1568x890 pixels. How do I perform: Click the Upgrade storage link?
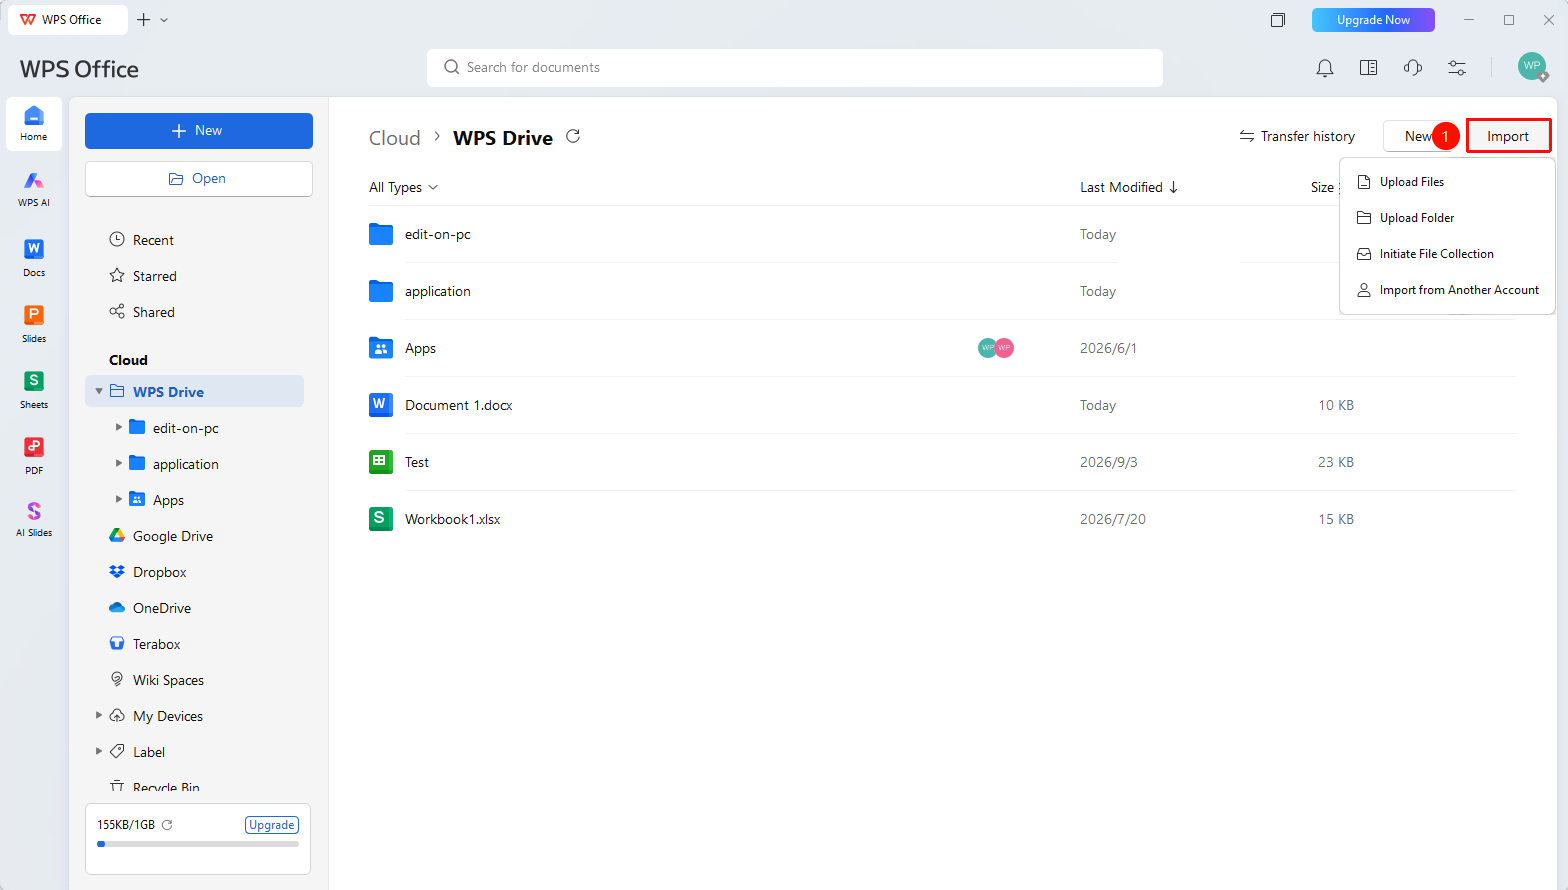(x=272, y=825)
